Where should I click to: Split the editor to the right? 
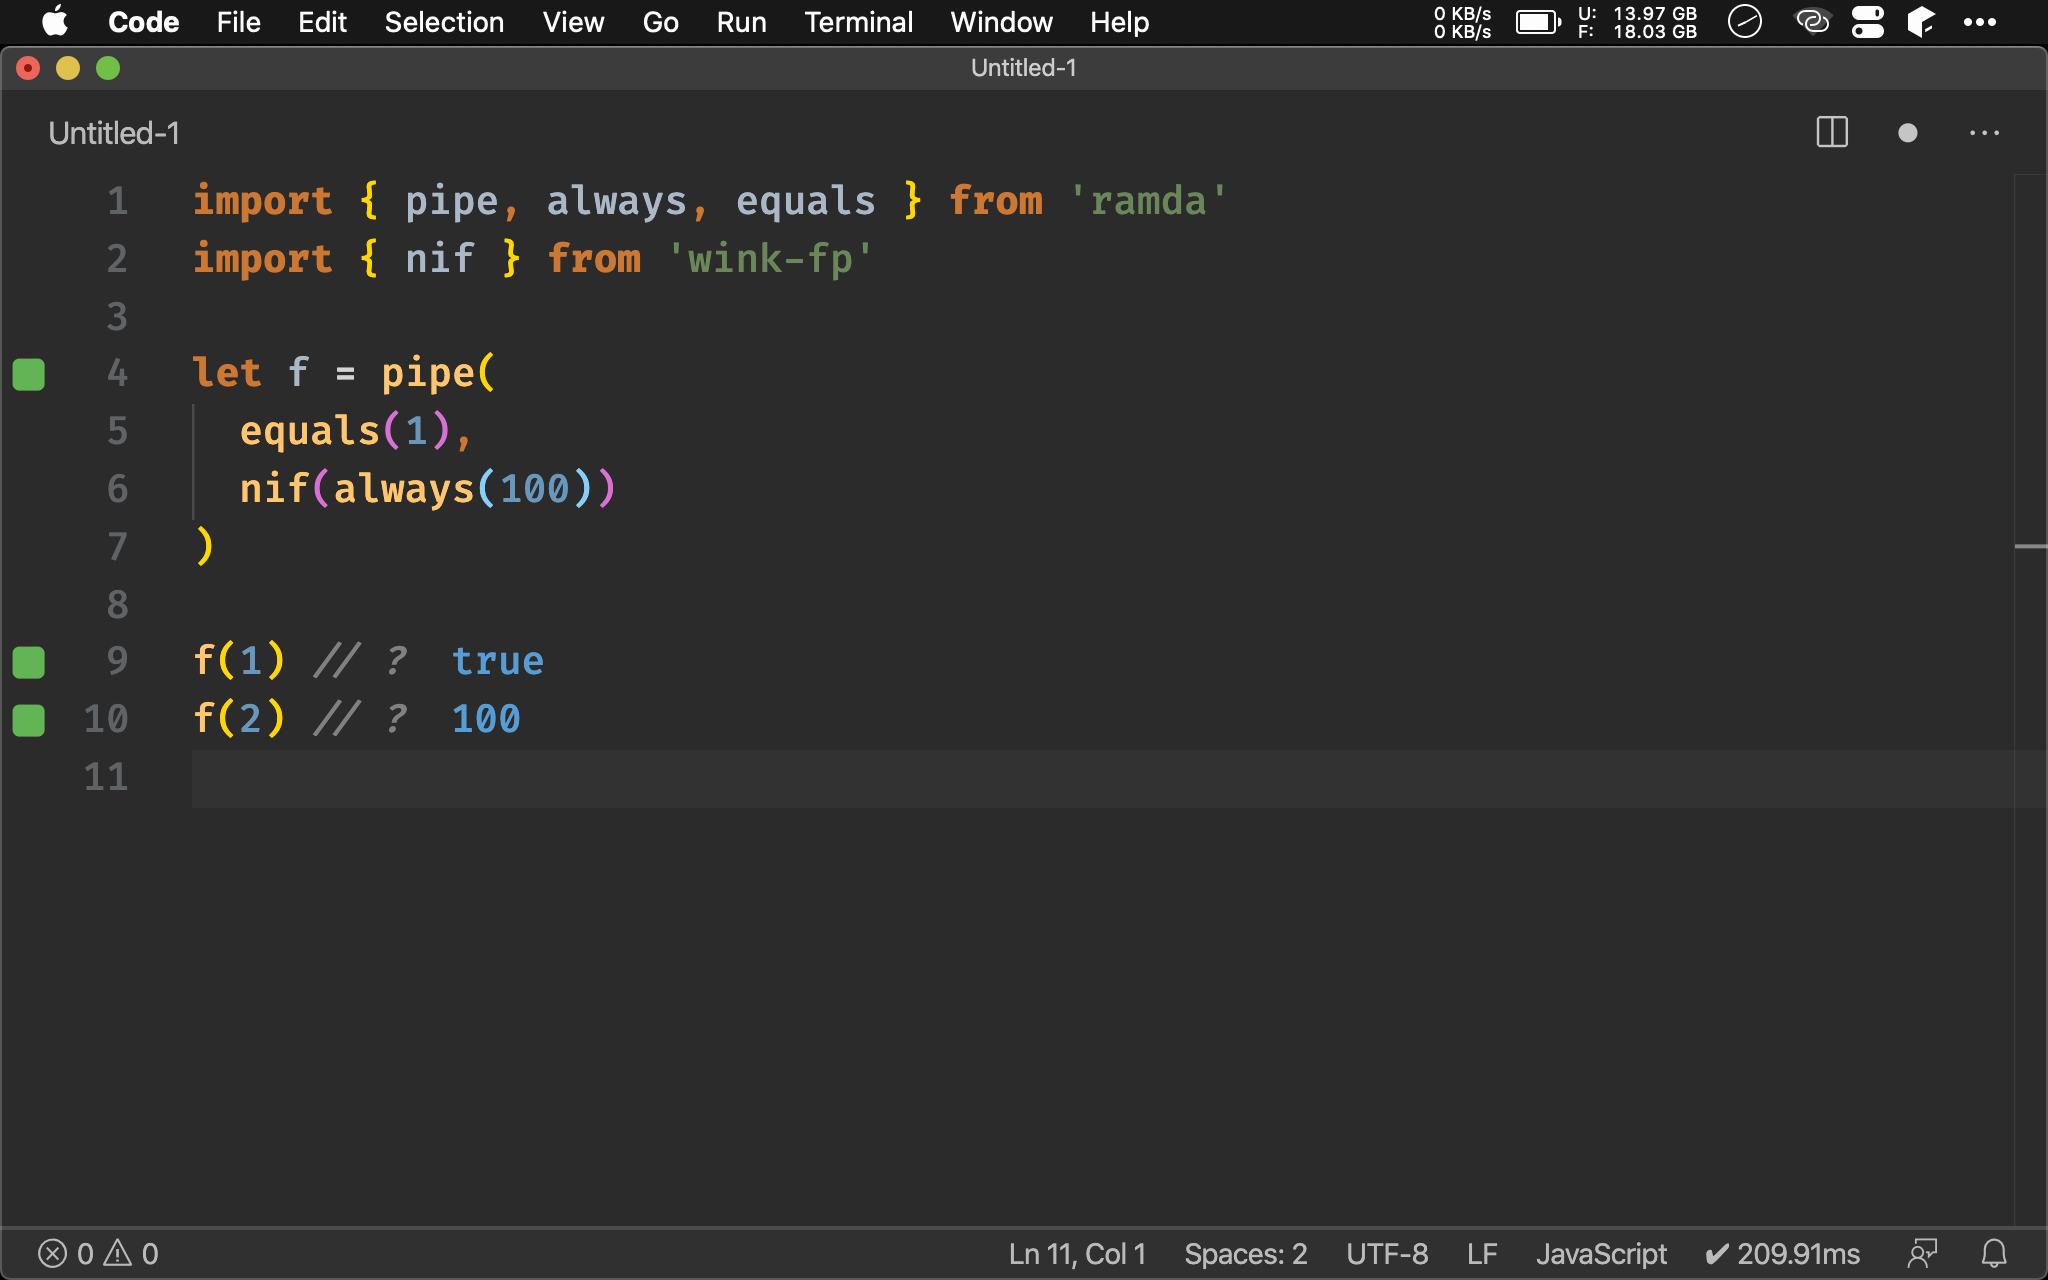tap(1832, 132)
